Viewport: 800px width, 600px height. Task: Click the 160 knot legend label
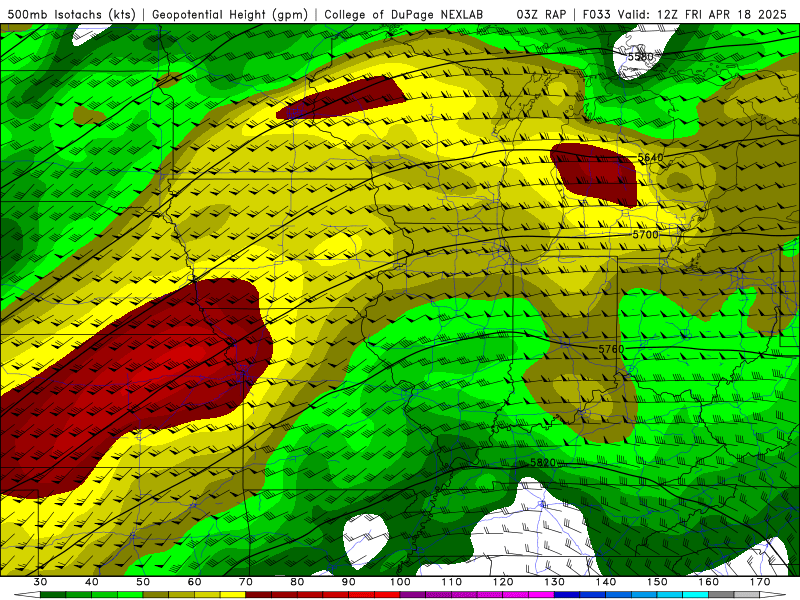709,582
